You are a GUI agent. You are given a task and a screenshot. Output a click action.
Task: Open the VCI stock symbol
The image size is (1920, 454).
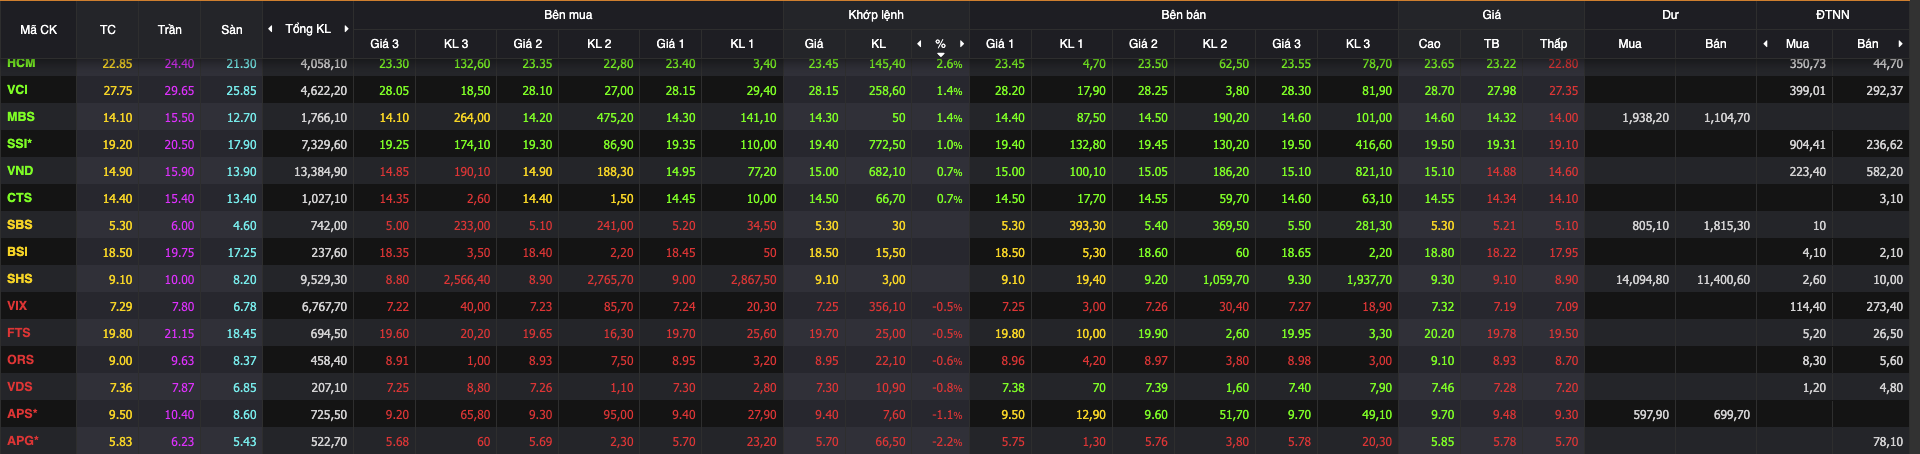[18, 90]
